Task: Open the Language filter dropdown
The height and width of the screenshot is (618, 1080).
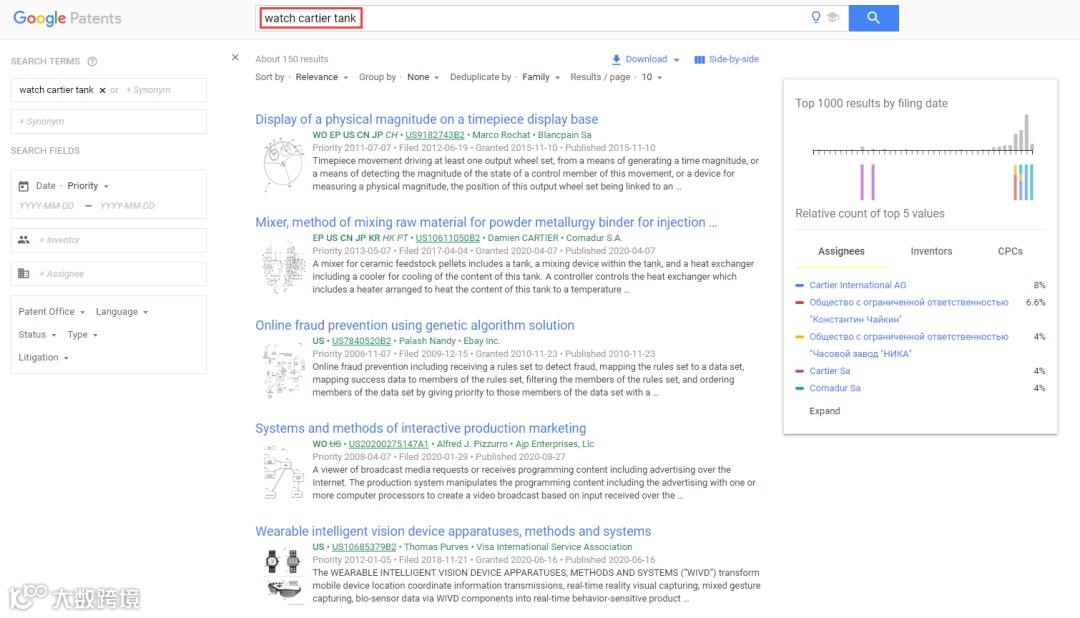Action: pyautogui.click(x=122, y=312)
